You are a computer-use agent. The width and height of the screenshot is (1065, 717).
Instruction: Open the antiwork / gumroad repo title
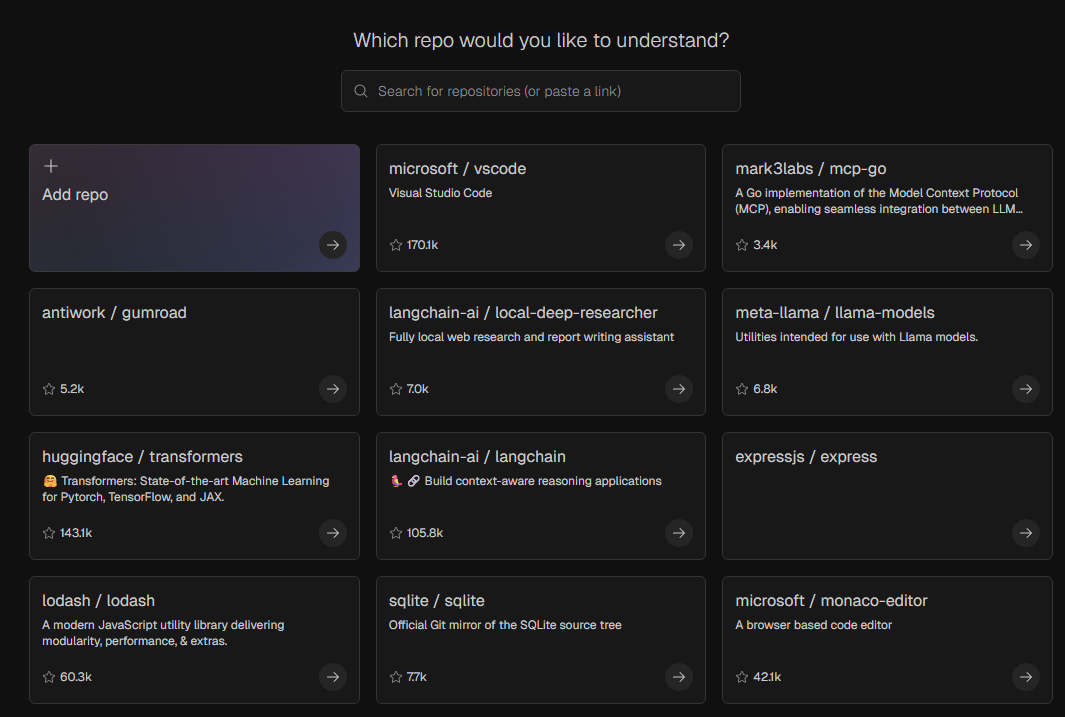pos(114,312)
